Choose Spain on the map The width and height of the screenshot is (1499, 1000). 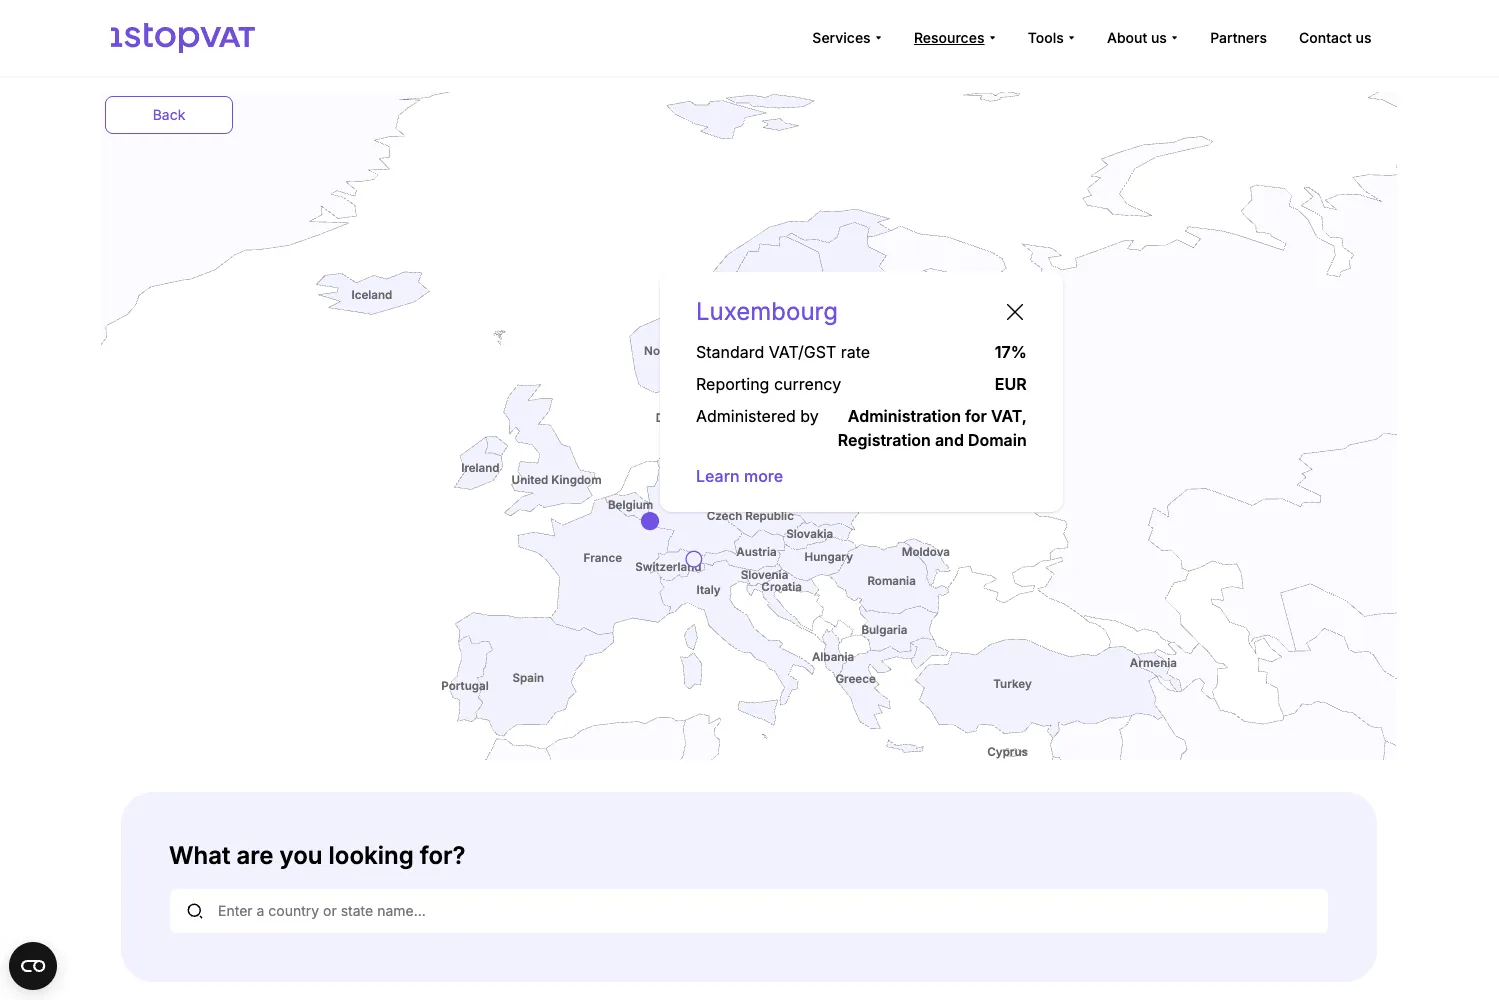528,678
